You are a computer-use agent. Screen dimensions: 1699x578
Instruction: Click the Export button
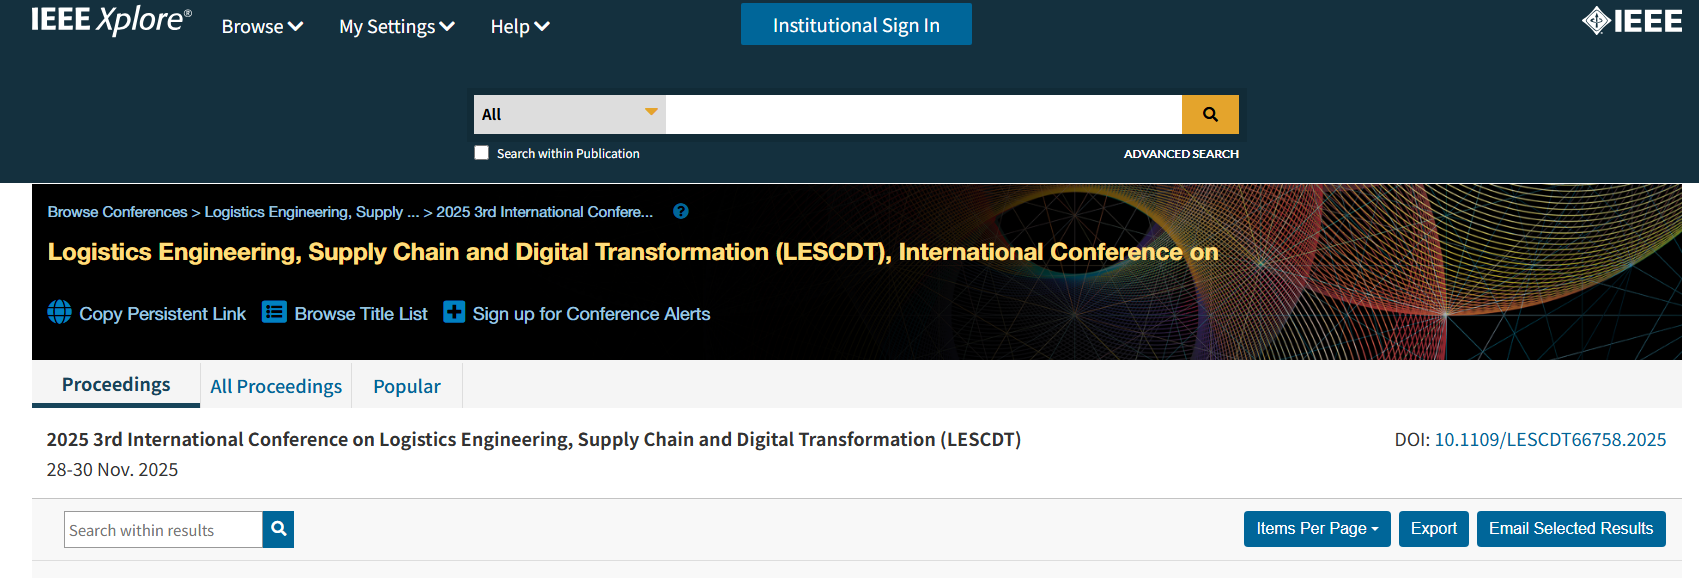1433,529
